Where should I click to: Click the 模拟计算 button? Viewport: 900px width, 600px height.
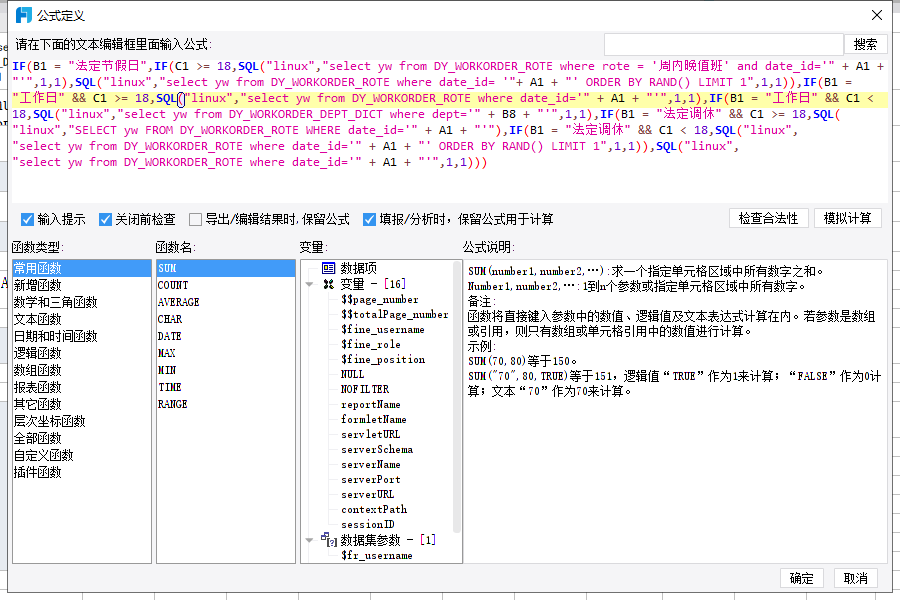pos(847,218)
